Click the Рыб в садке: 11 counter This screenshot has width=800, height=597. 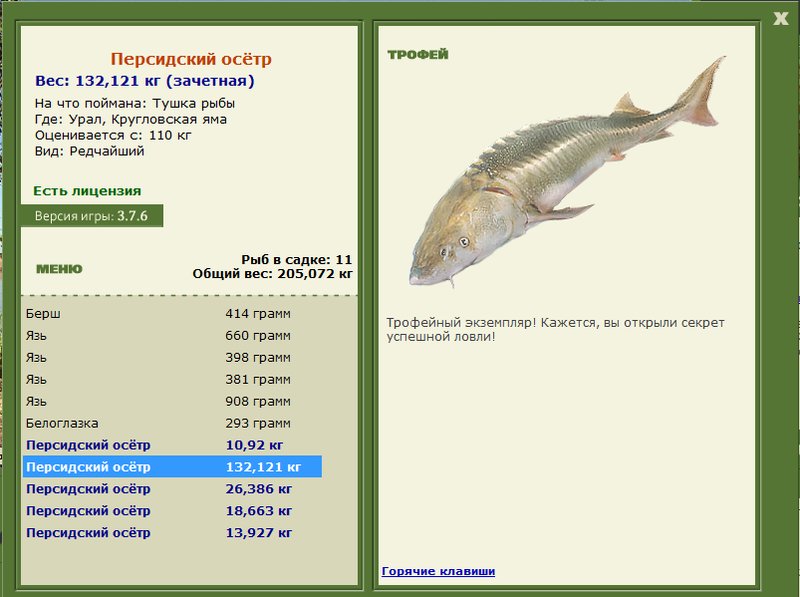point(296,260)
